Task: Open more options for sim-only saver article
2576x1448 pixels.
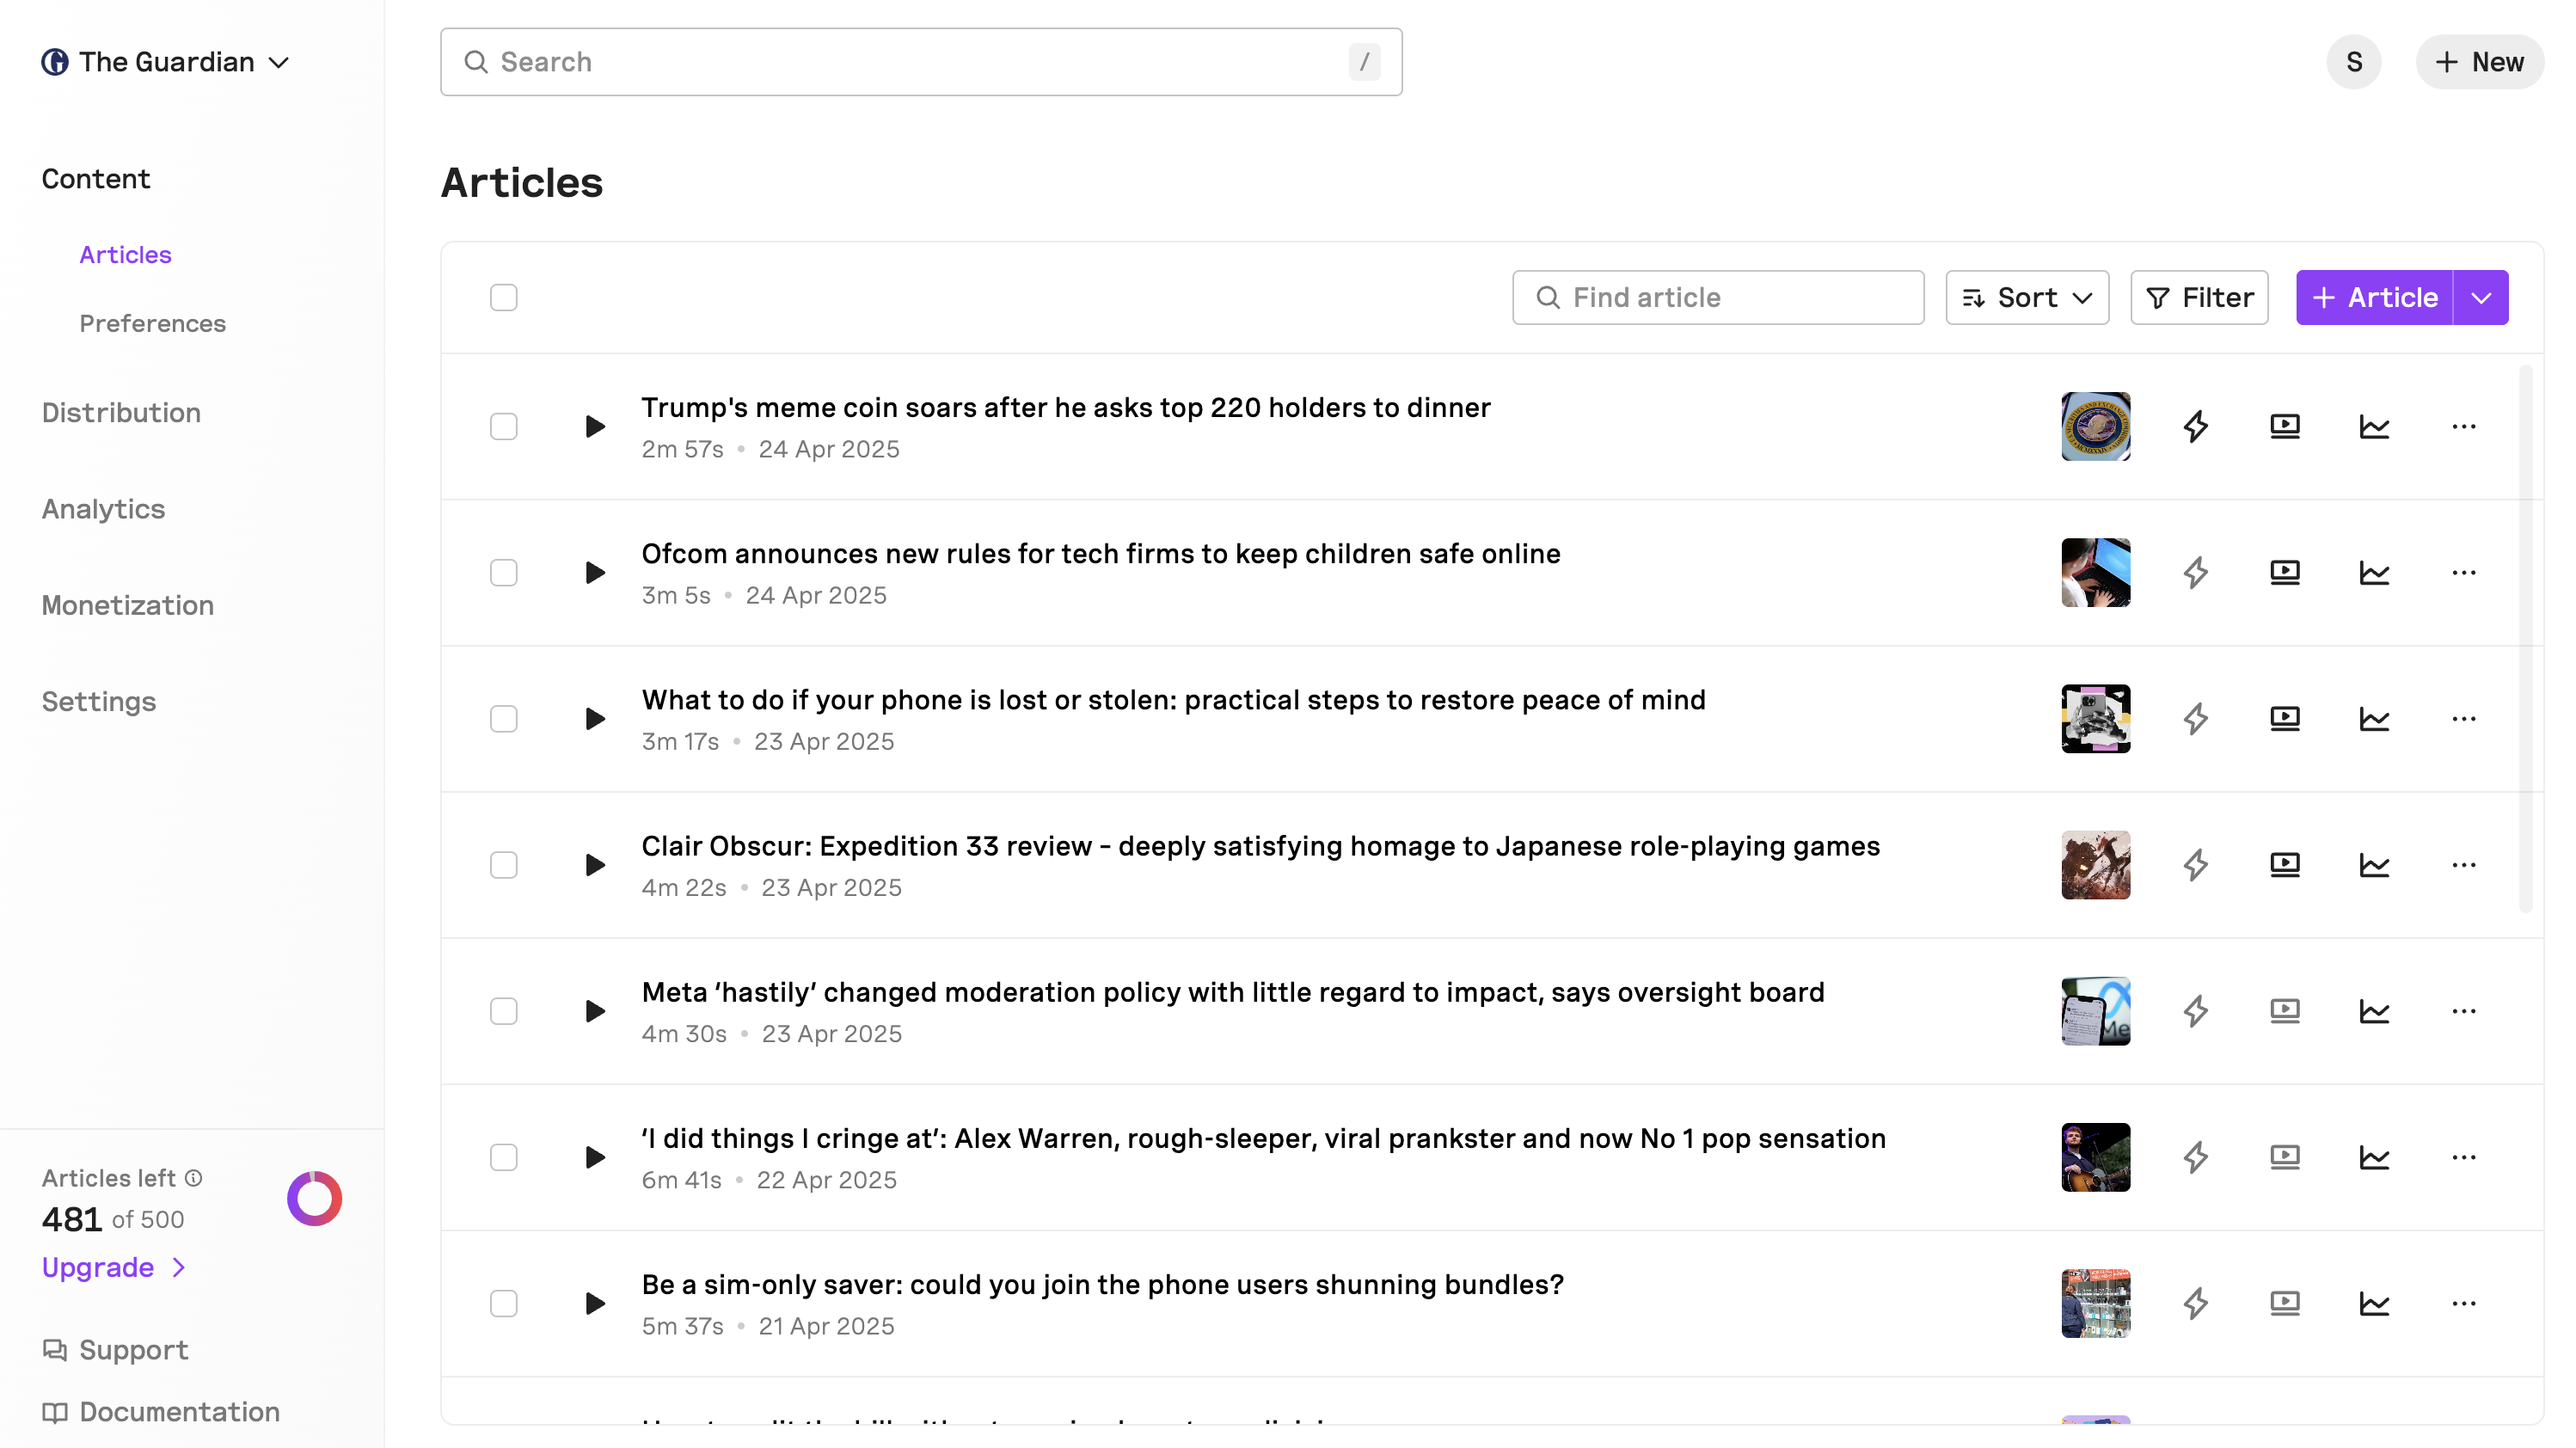Action: pyautogui.click(x=2463, y=1303)
